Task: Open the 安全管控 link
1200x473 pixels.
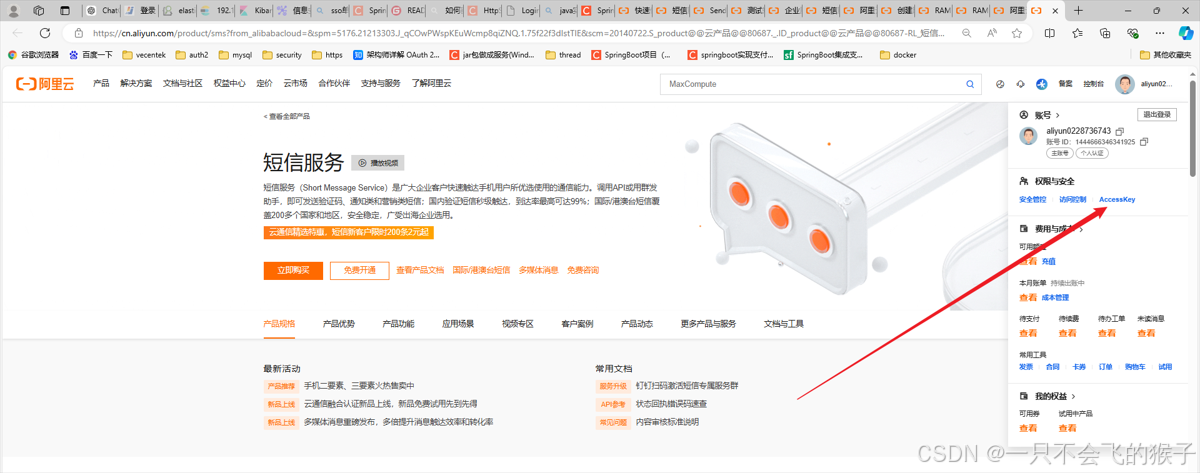Action: coord(1033,199)
